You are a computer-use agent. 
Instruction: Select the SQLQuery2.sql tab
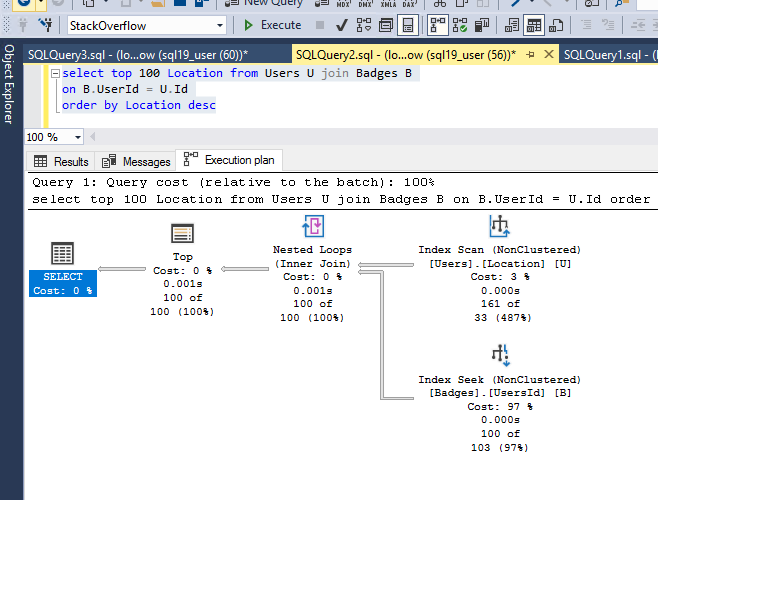(x=406, y=55)
